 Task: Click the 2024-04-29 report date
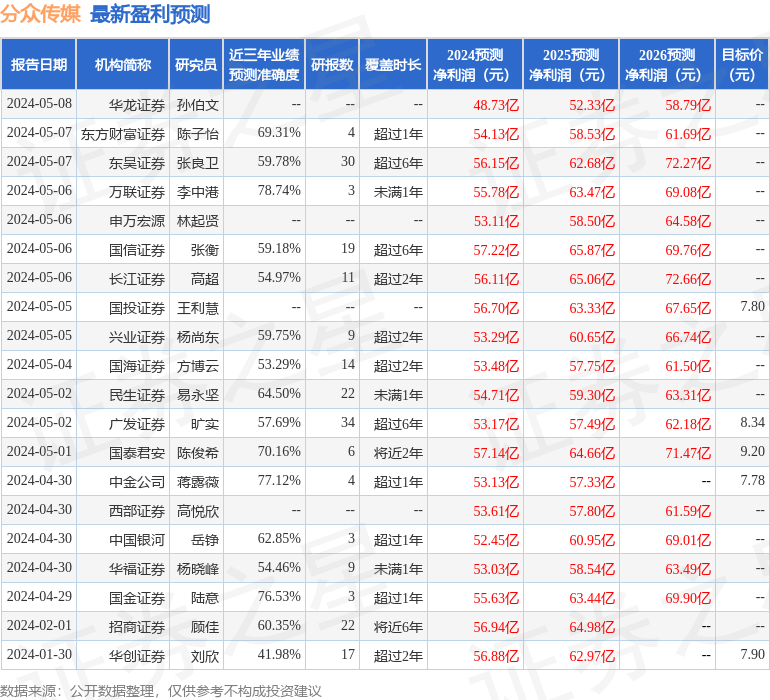[x=39, y=596]
